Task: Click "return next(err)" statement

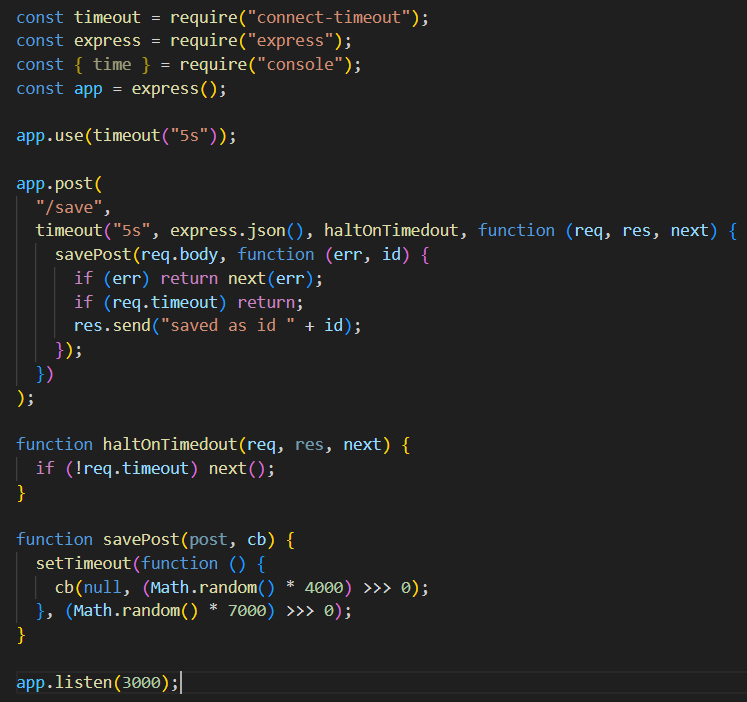Action: tap(237, 279)
